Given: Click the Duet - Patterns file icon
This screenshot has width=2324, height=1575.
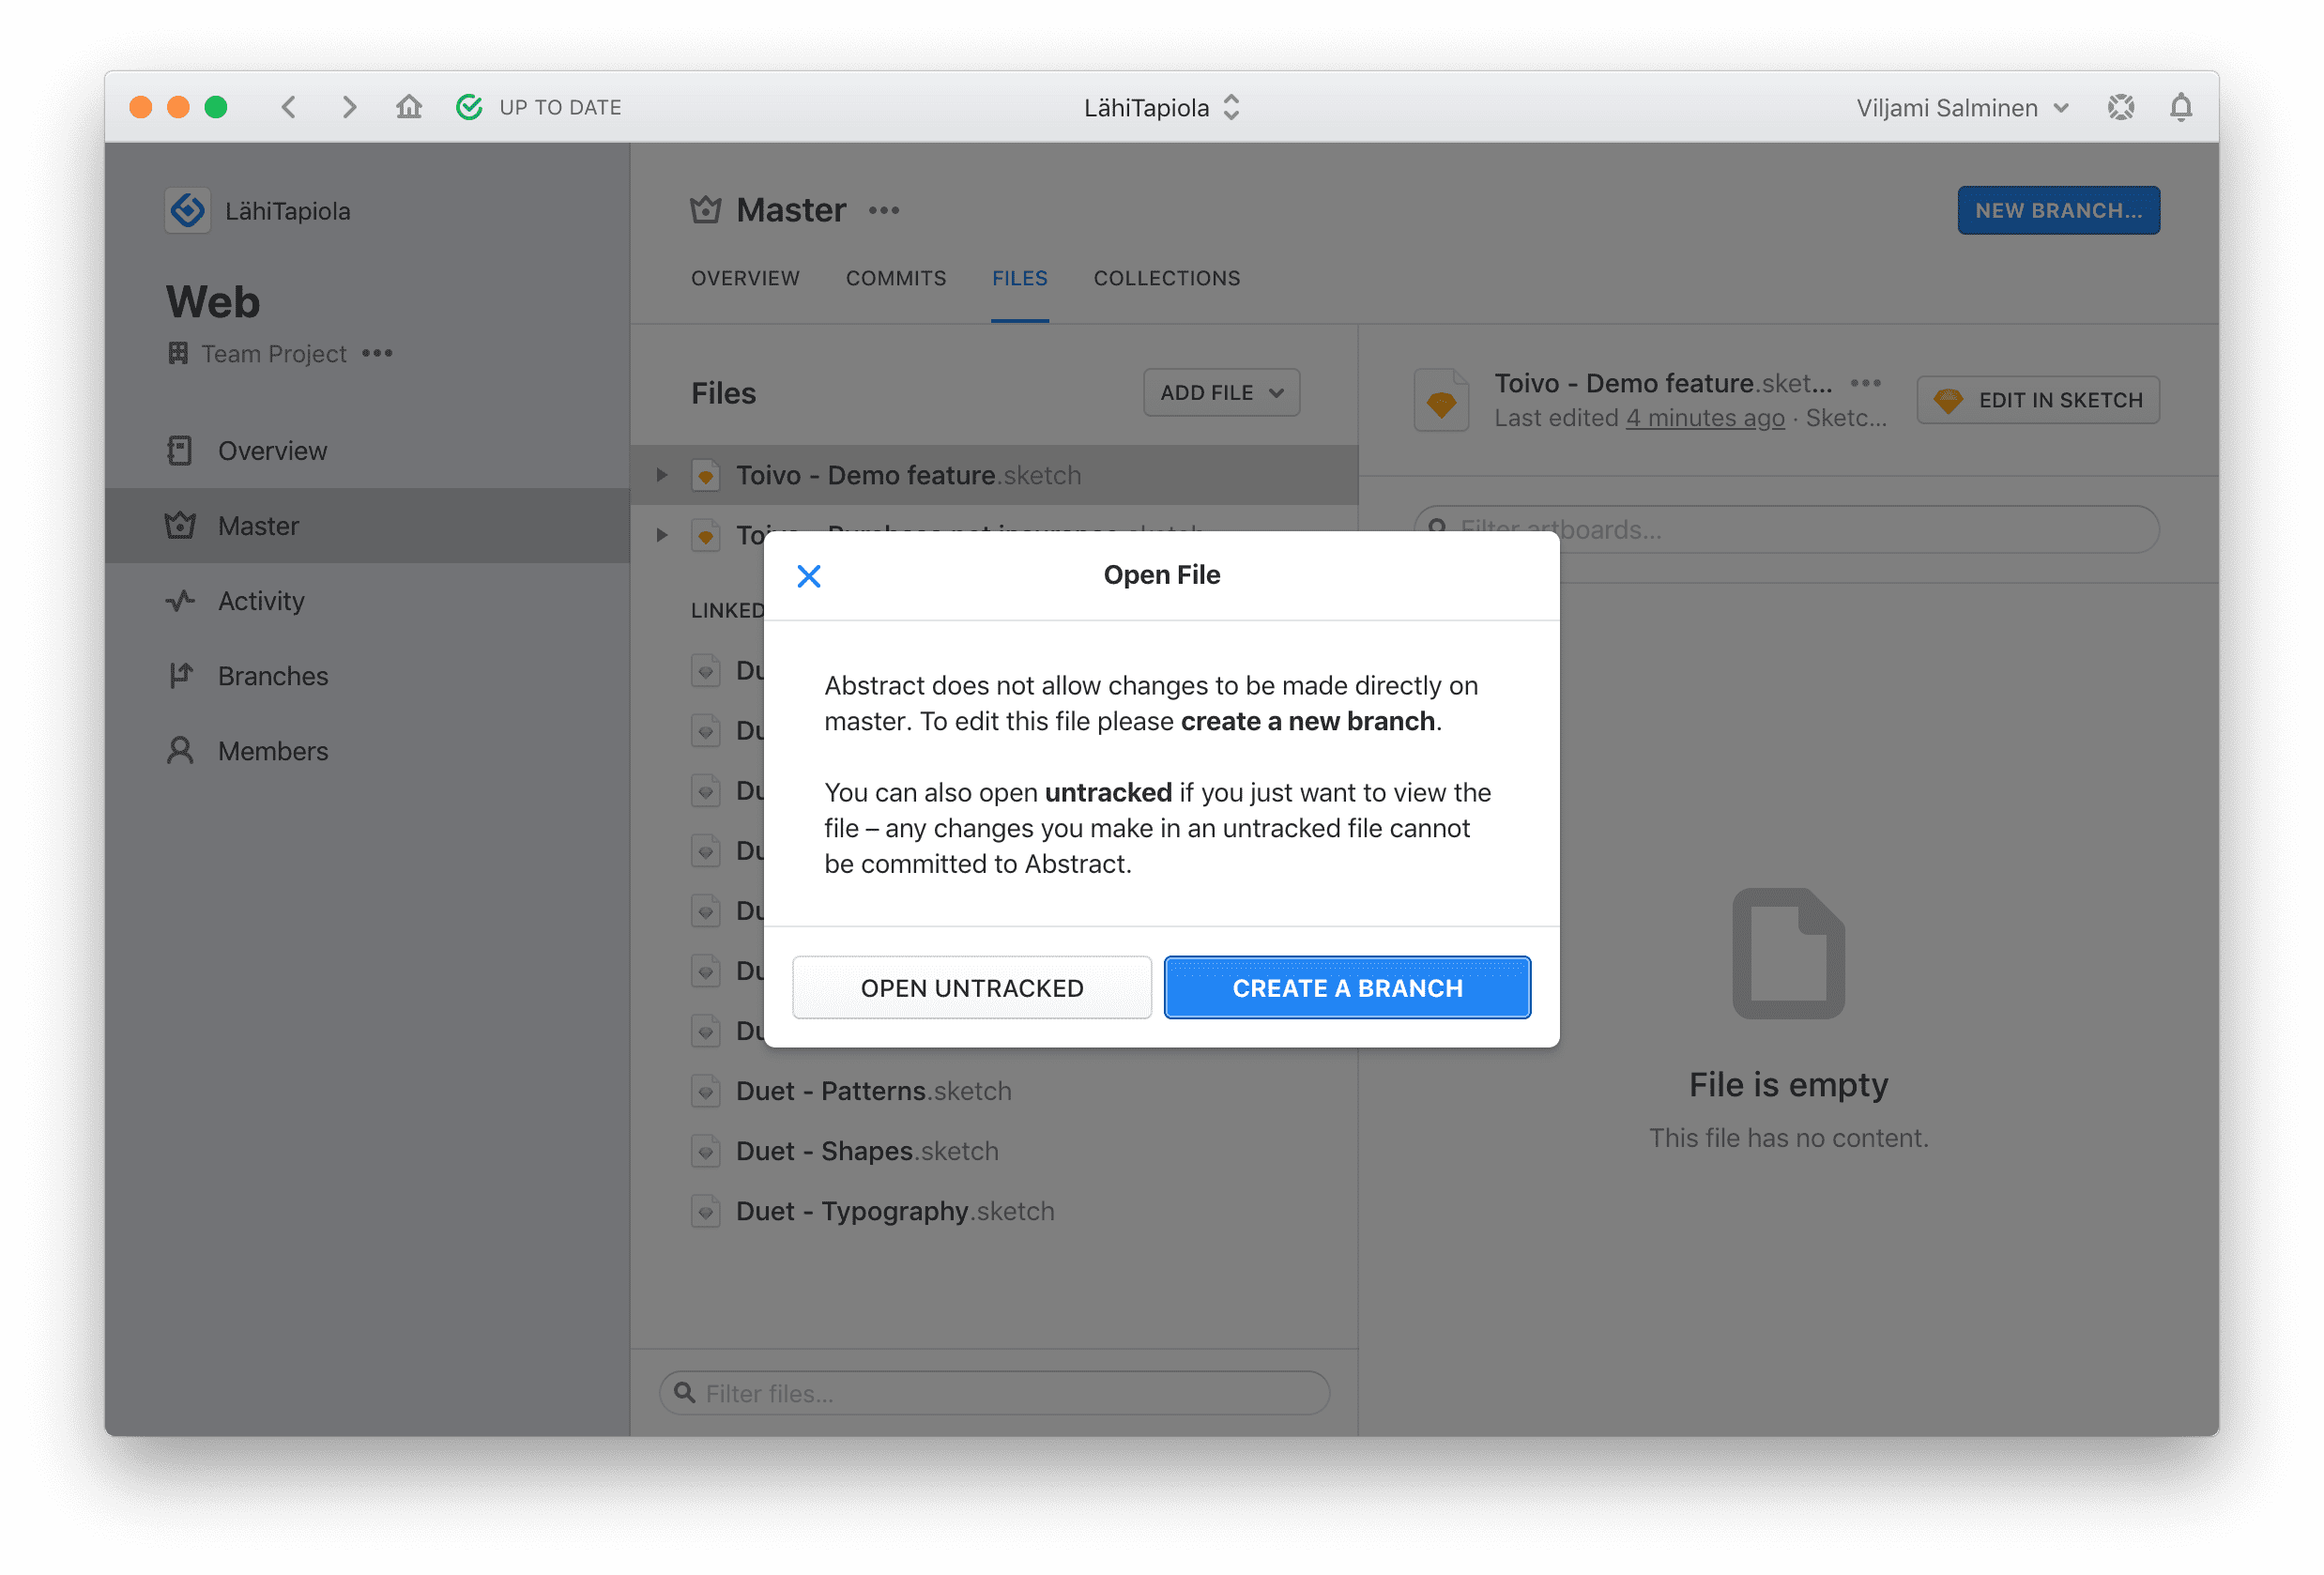Looking at the screenshot, I should pyautogui.click(x=705, y=1091).
